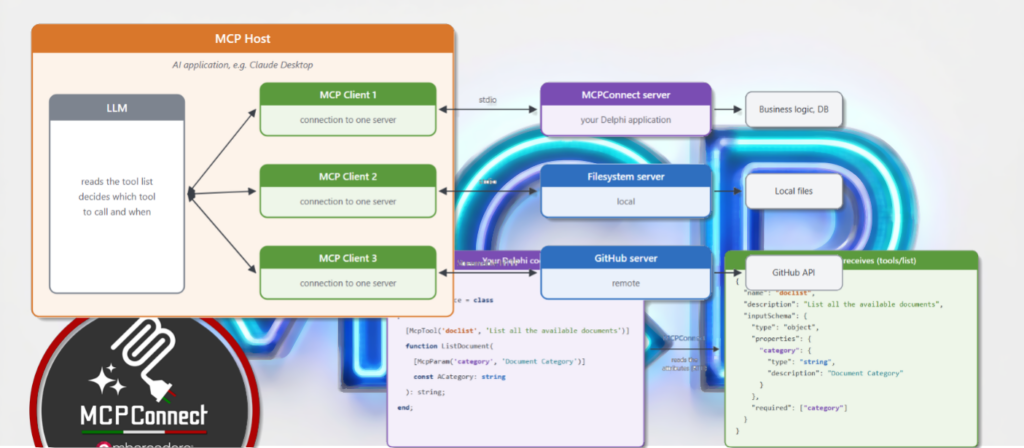Viewport: 1024px width, 448px height.
Task: Click the '"category": {' JSON key line
Action: (788, 351)
